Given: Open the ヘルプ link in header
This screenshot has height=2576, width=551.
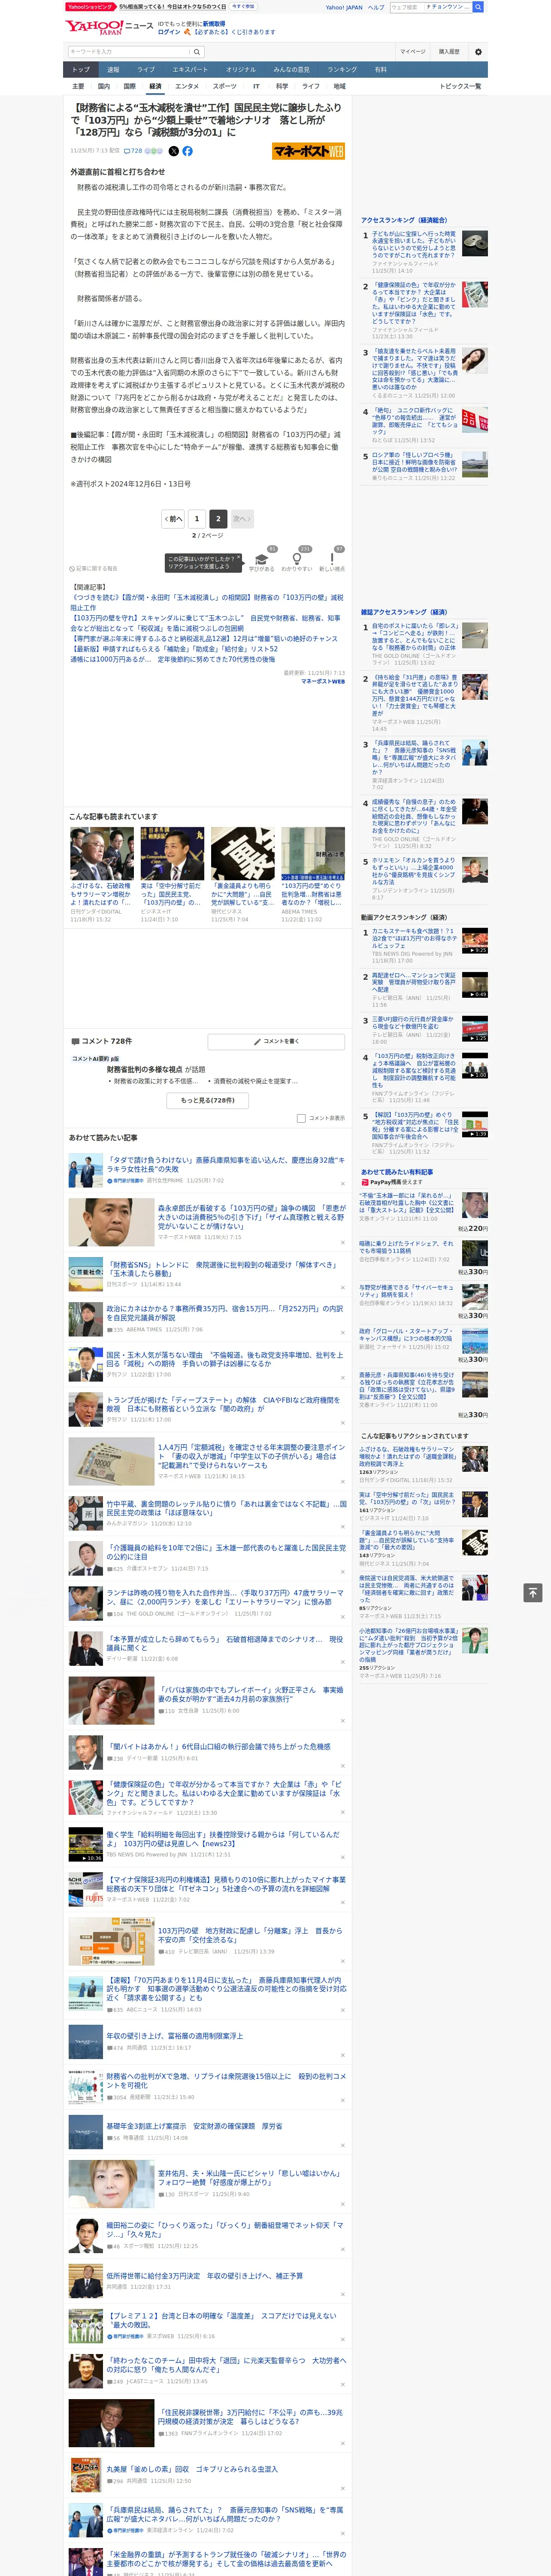Looking at the screenshot, I should pos(376,7).
